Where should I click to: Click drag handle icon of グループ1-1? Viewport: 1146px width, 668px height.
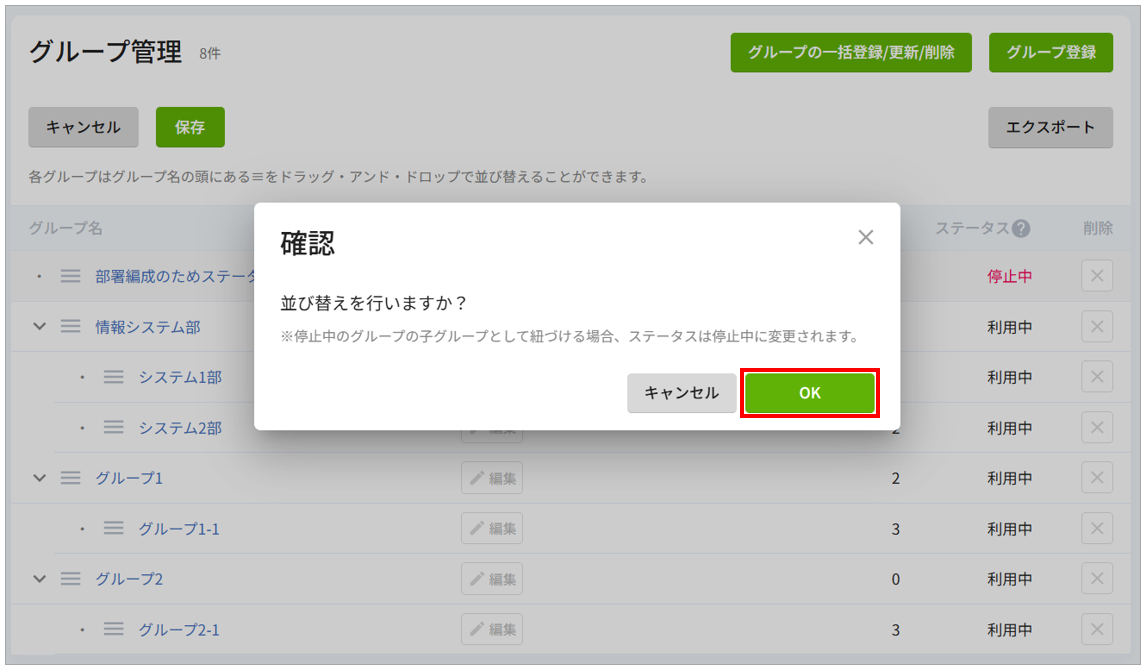(x=113, y=528)
